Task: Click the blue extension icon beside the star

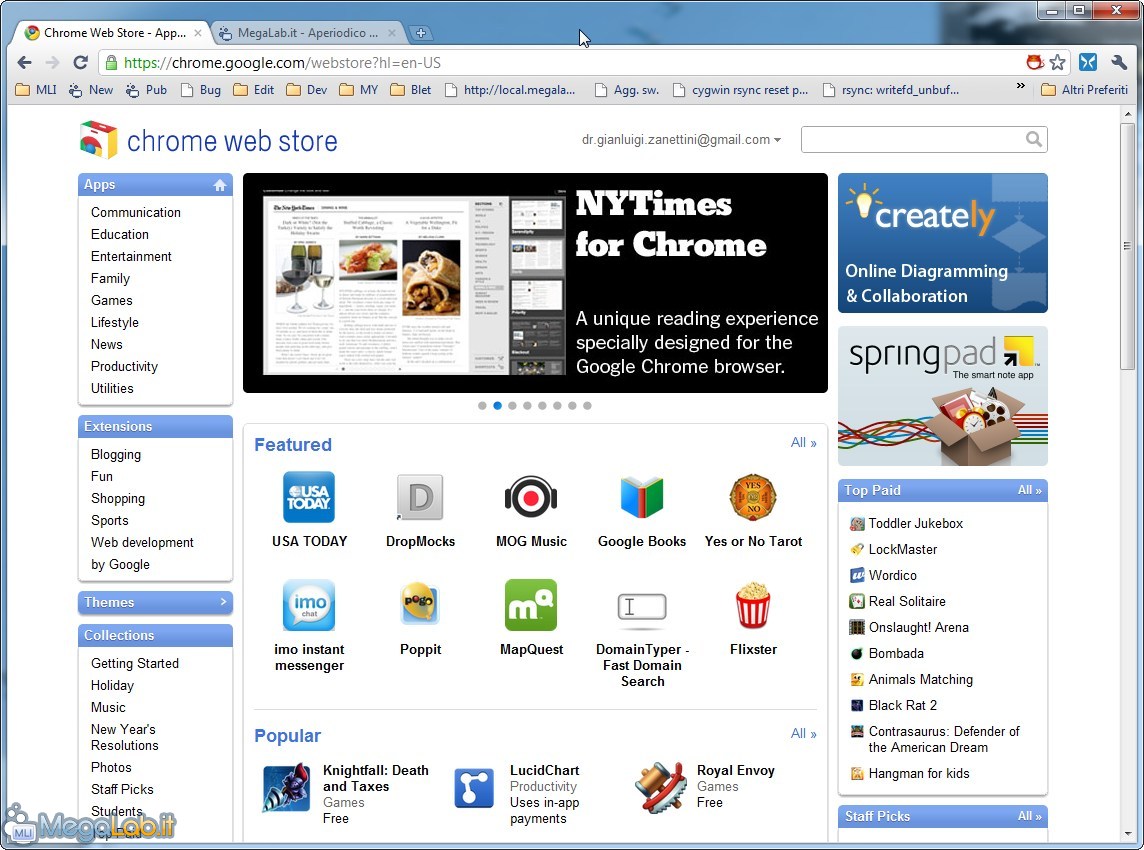Action: click(1088, 63)
